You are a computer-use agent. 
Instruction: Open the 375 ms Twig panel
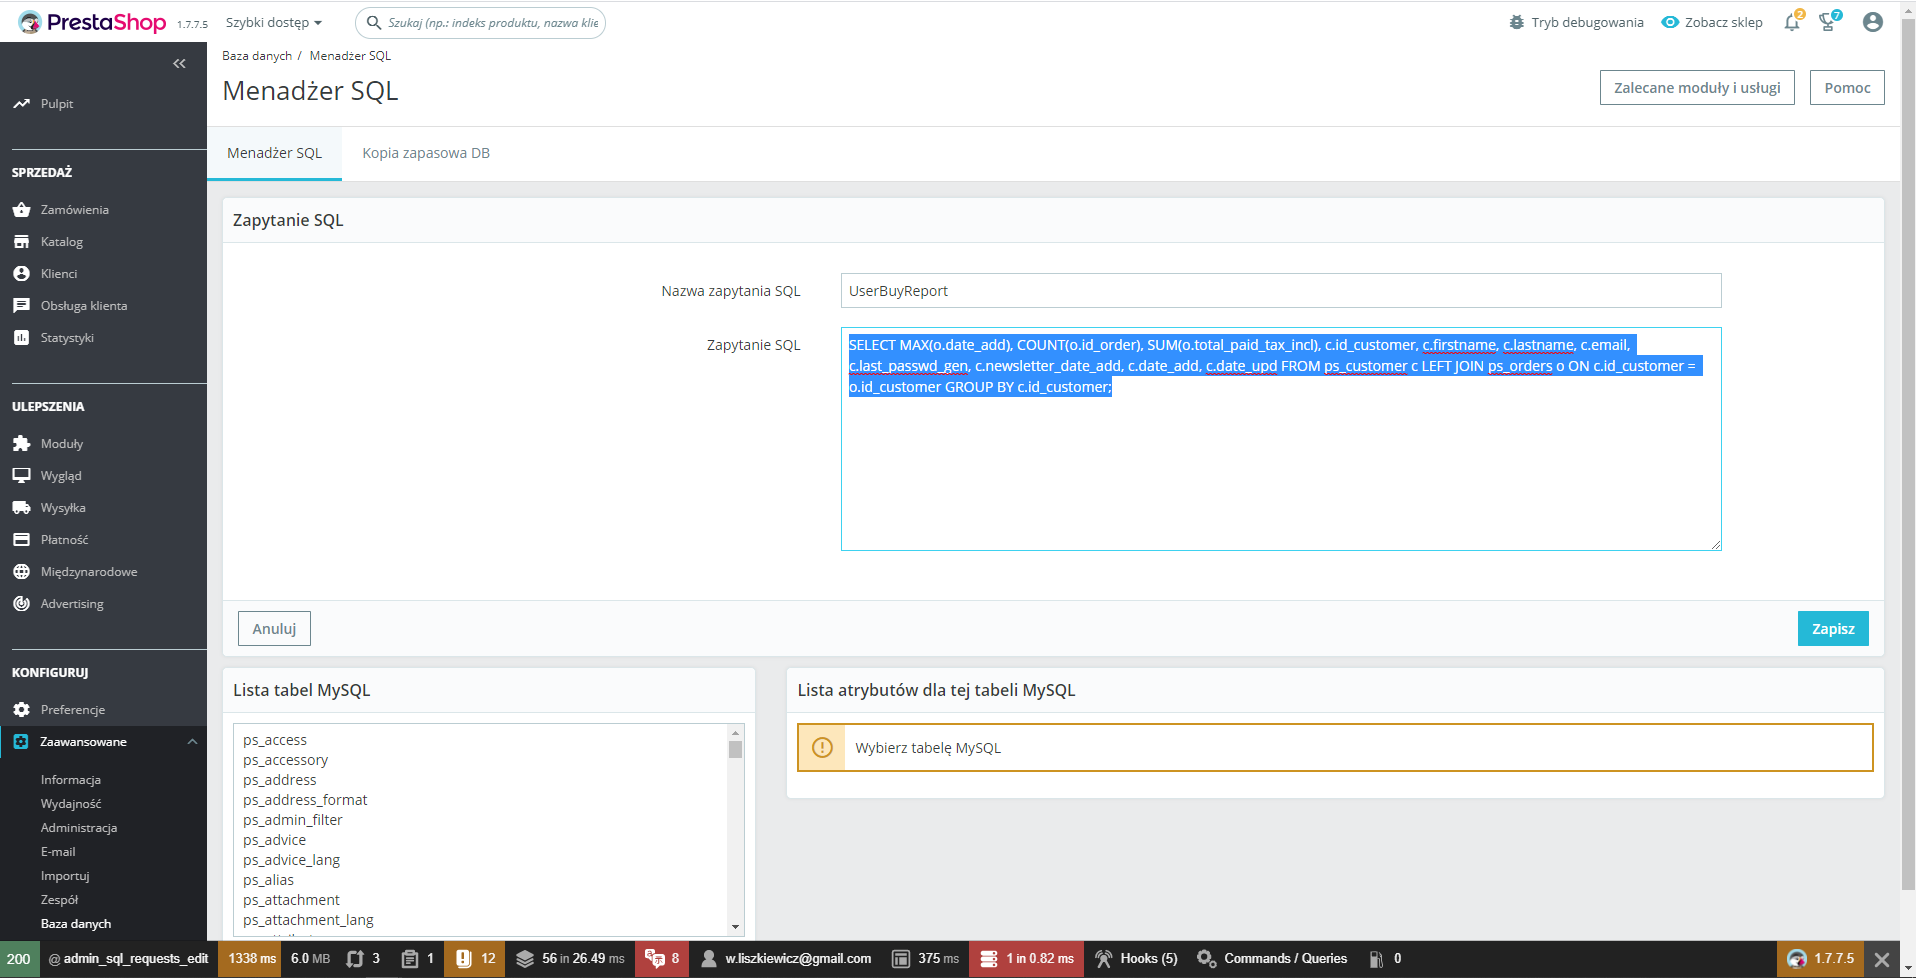pos(925,959)
